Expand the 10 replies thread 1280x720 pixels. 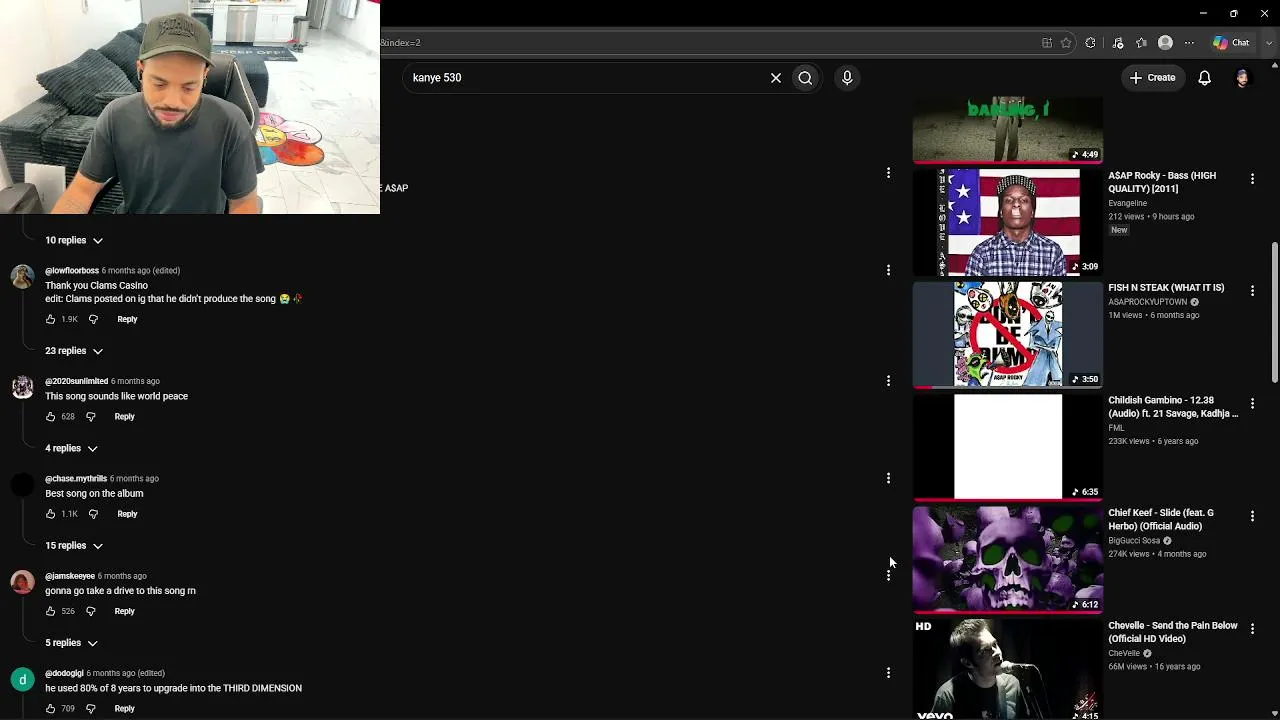pyautogui.click(x=74, y=240)
